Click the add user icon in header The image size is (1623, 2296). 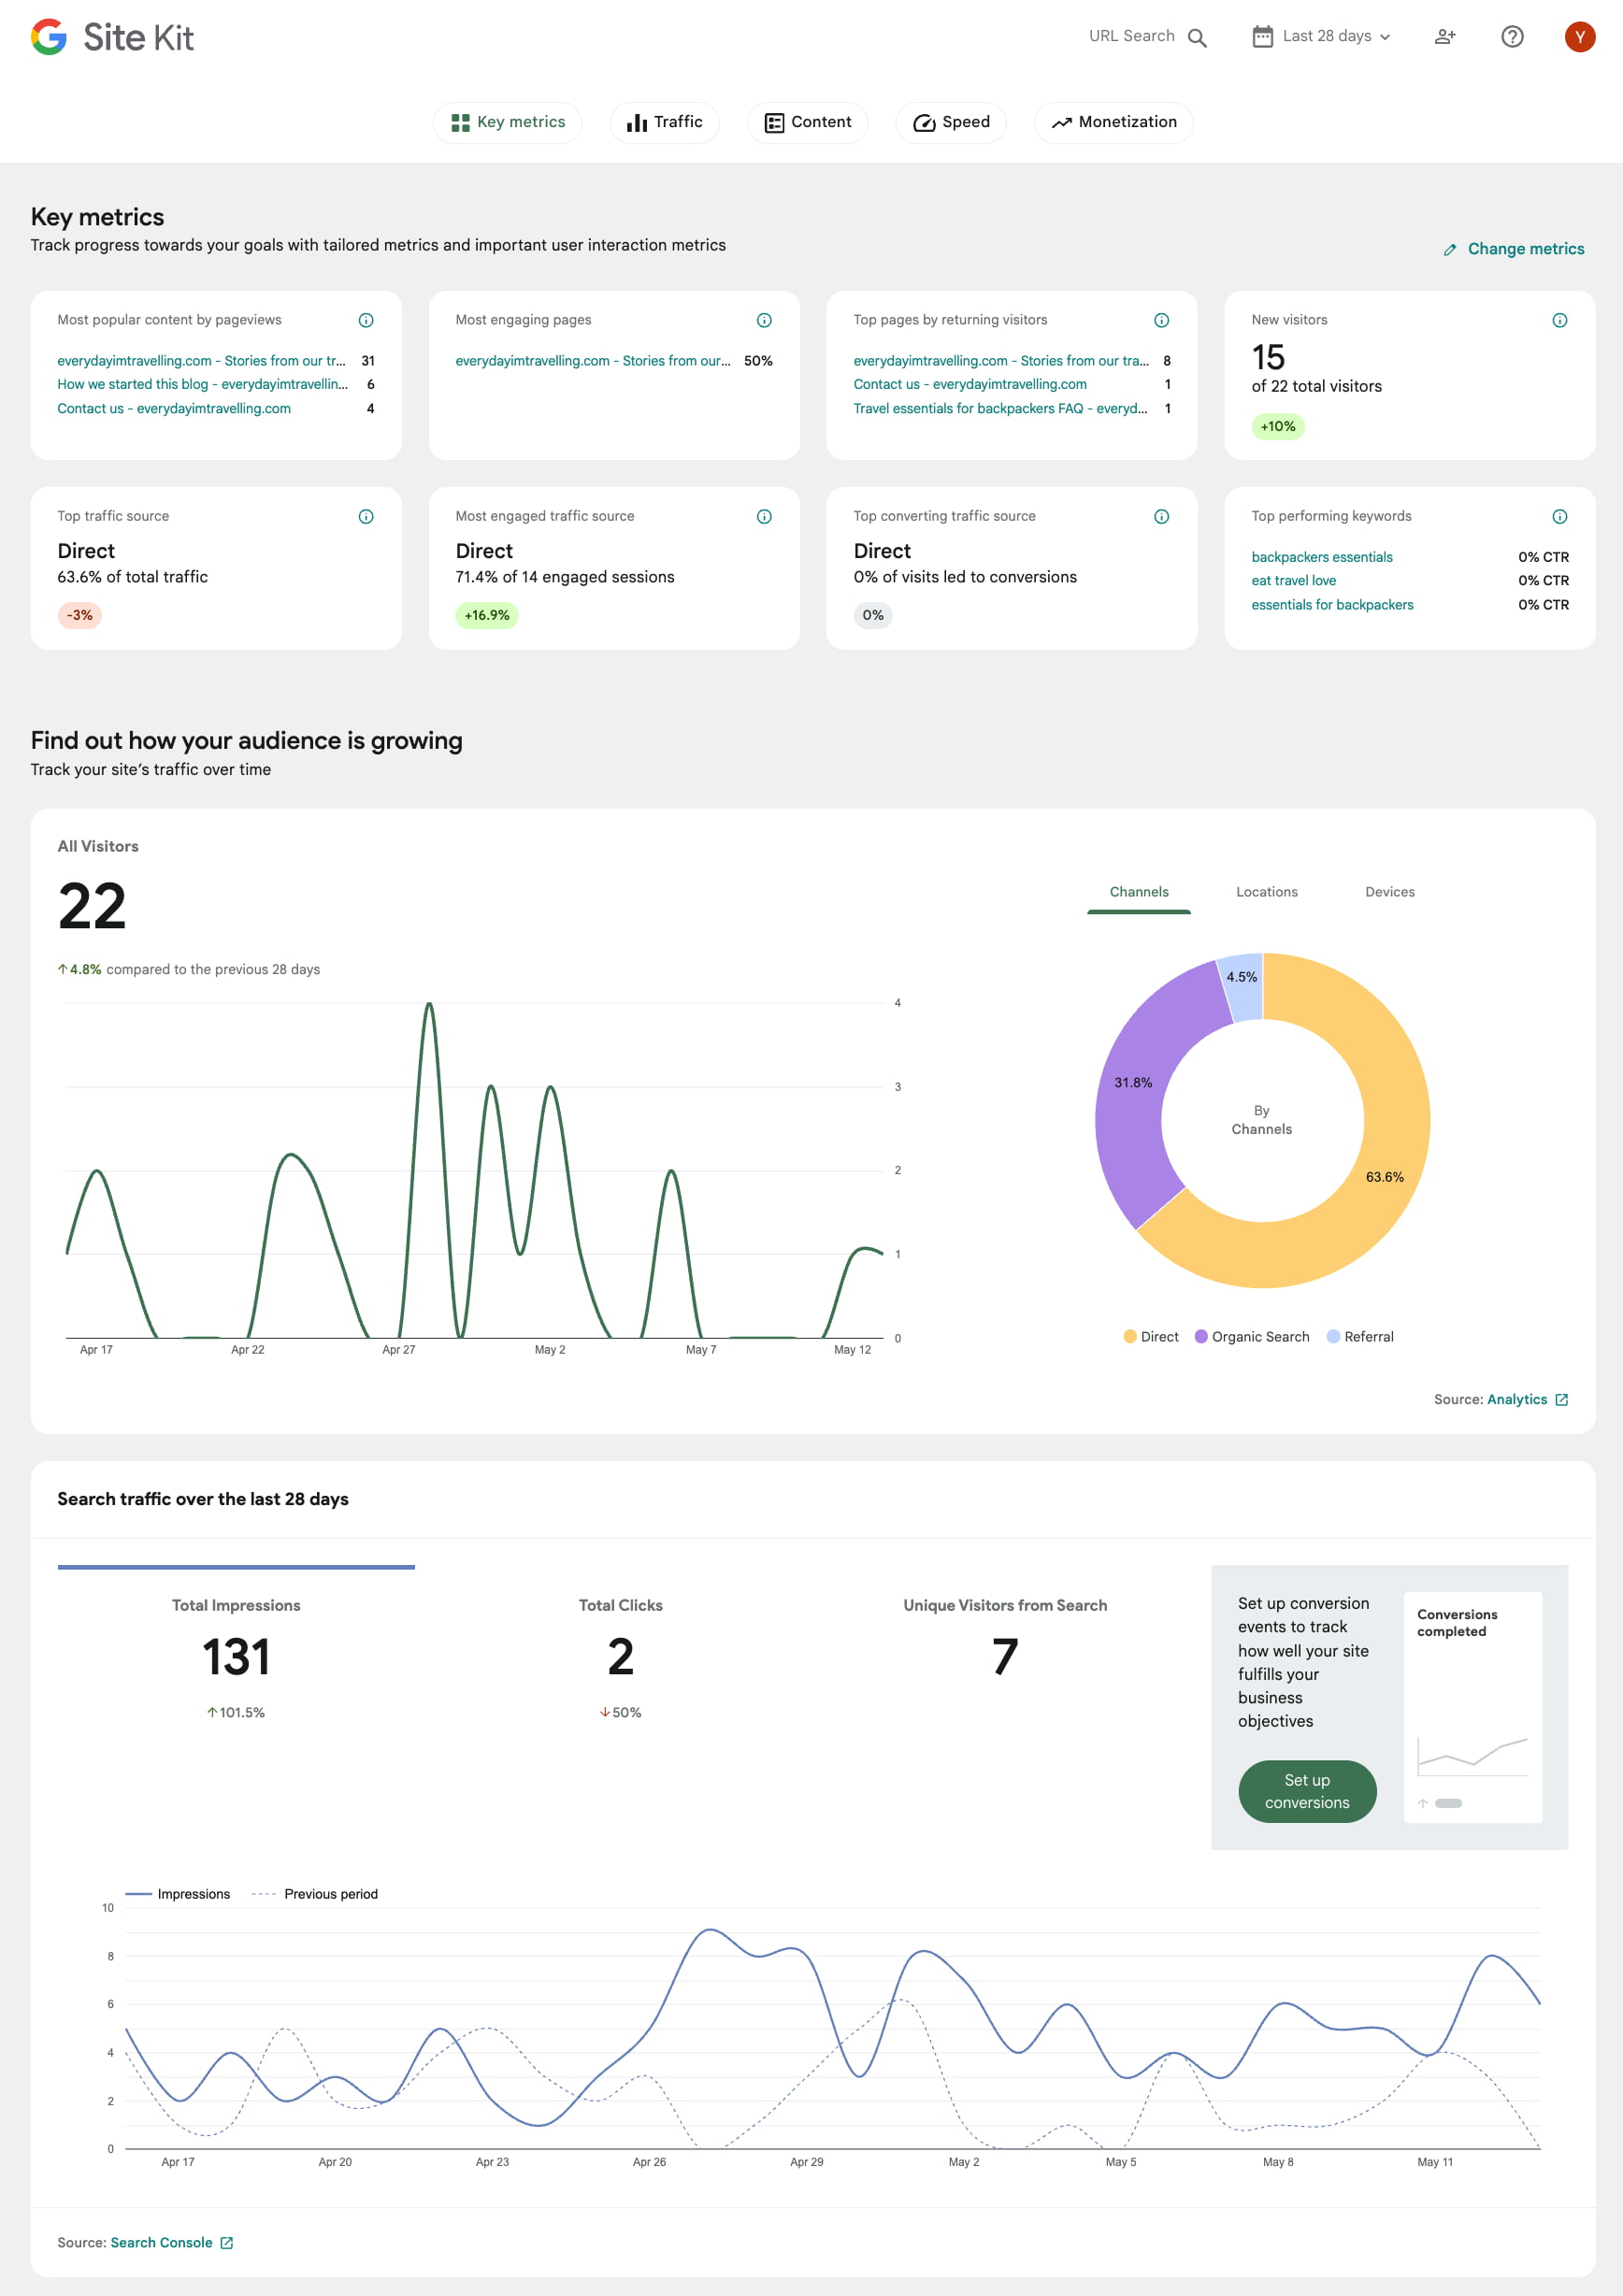[x=1444, y=37]
